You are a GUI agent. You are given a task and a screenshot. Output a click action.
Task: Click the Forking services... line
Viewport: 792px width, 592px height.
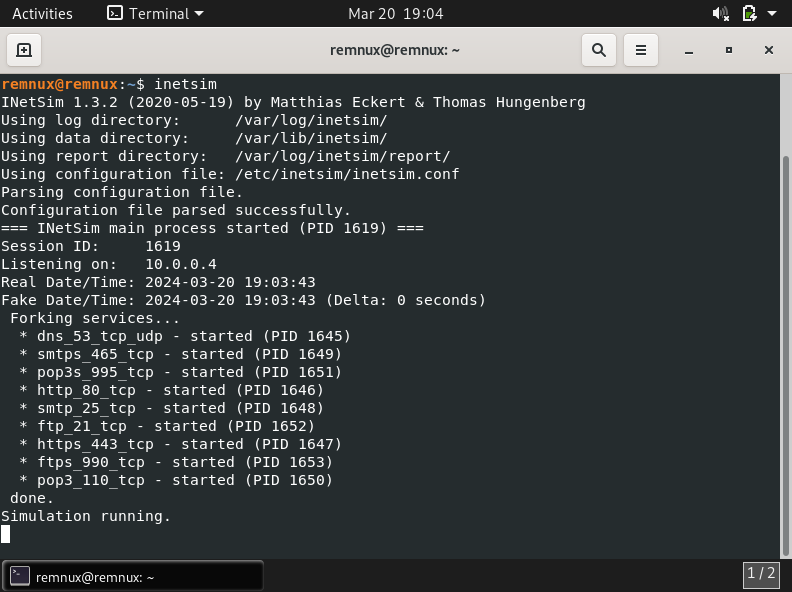[94, 318]
